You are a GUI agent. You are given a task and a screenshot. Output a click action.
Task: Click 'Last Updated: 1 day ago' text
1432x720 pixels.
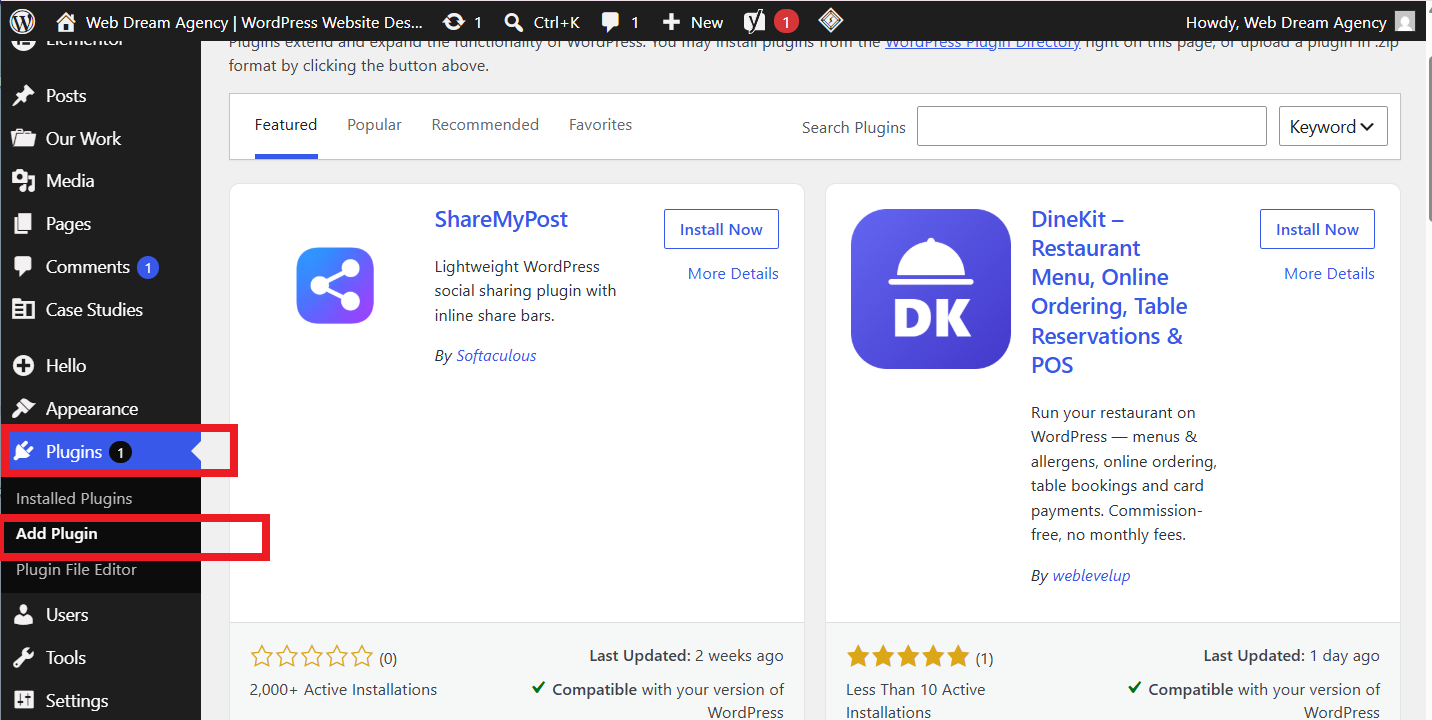[1291, 656]
